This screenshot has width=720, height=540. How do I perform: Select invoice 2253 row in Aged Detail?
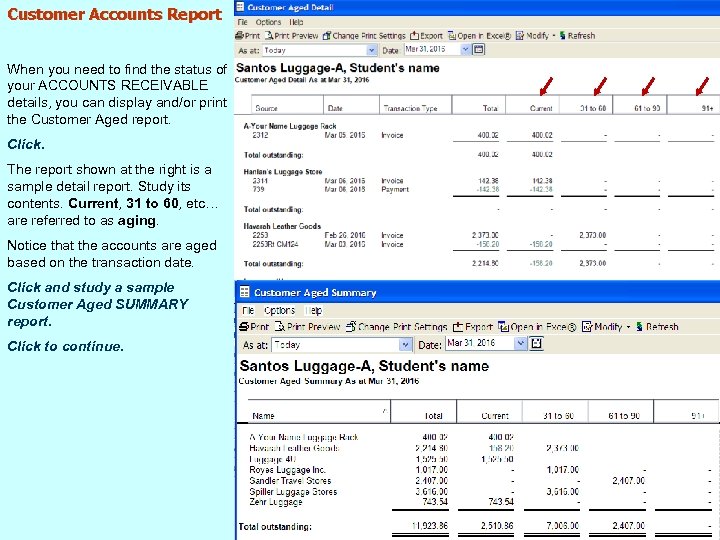tap(478, 235)
